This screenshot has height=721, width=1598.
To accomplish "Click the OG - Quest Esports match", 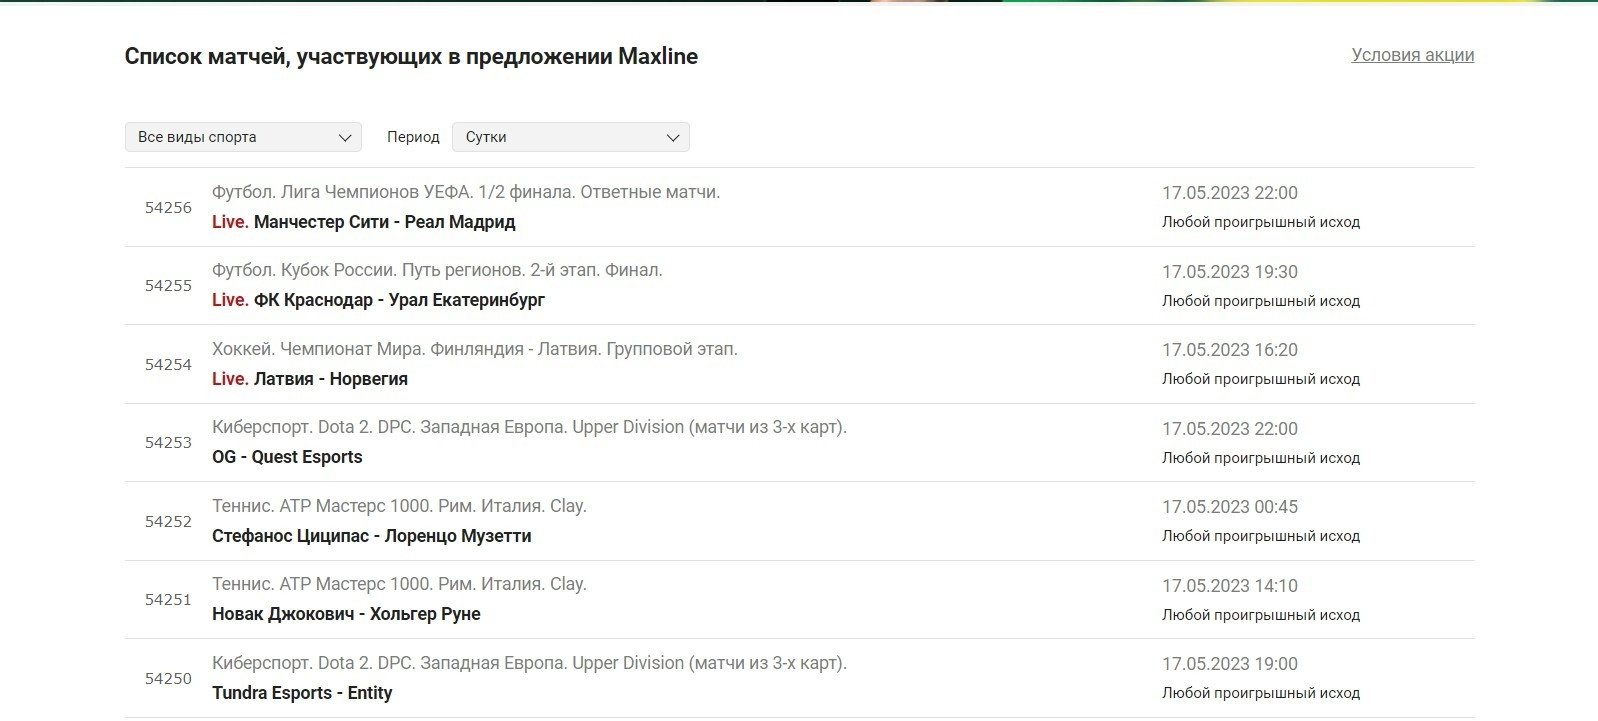I will click(287, 457).
